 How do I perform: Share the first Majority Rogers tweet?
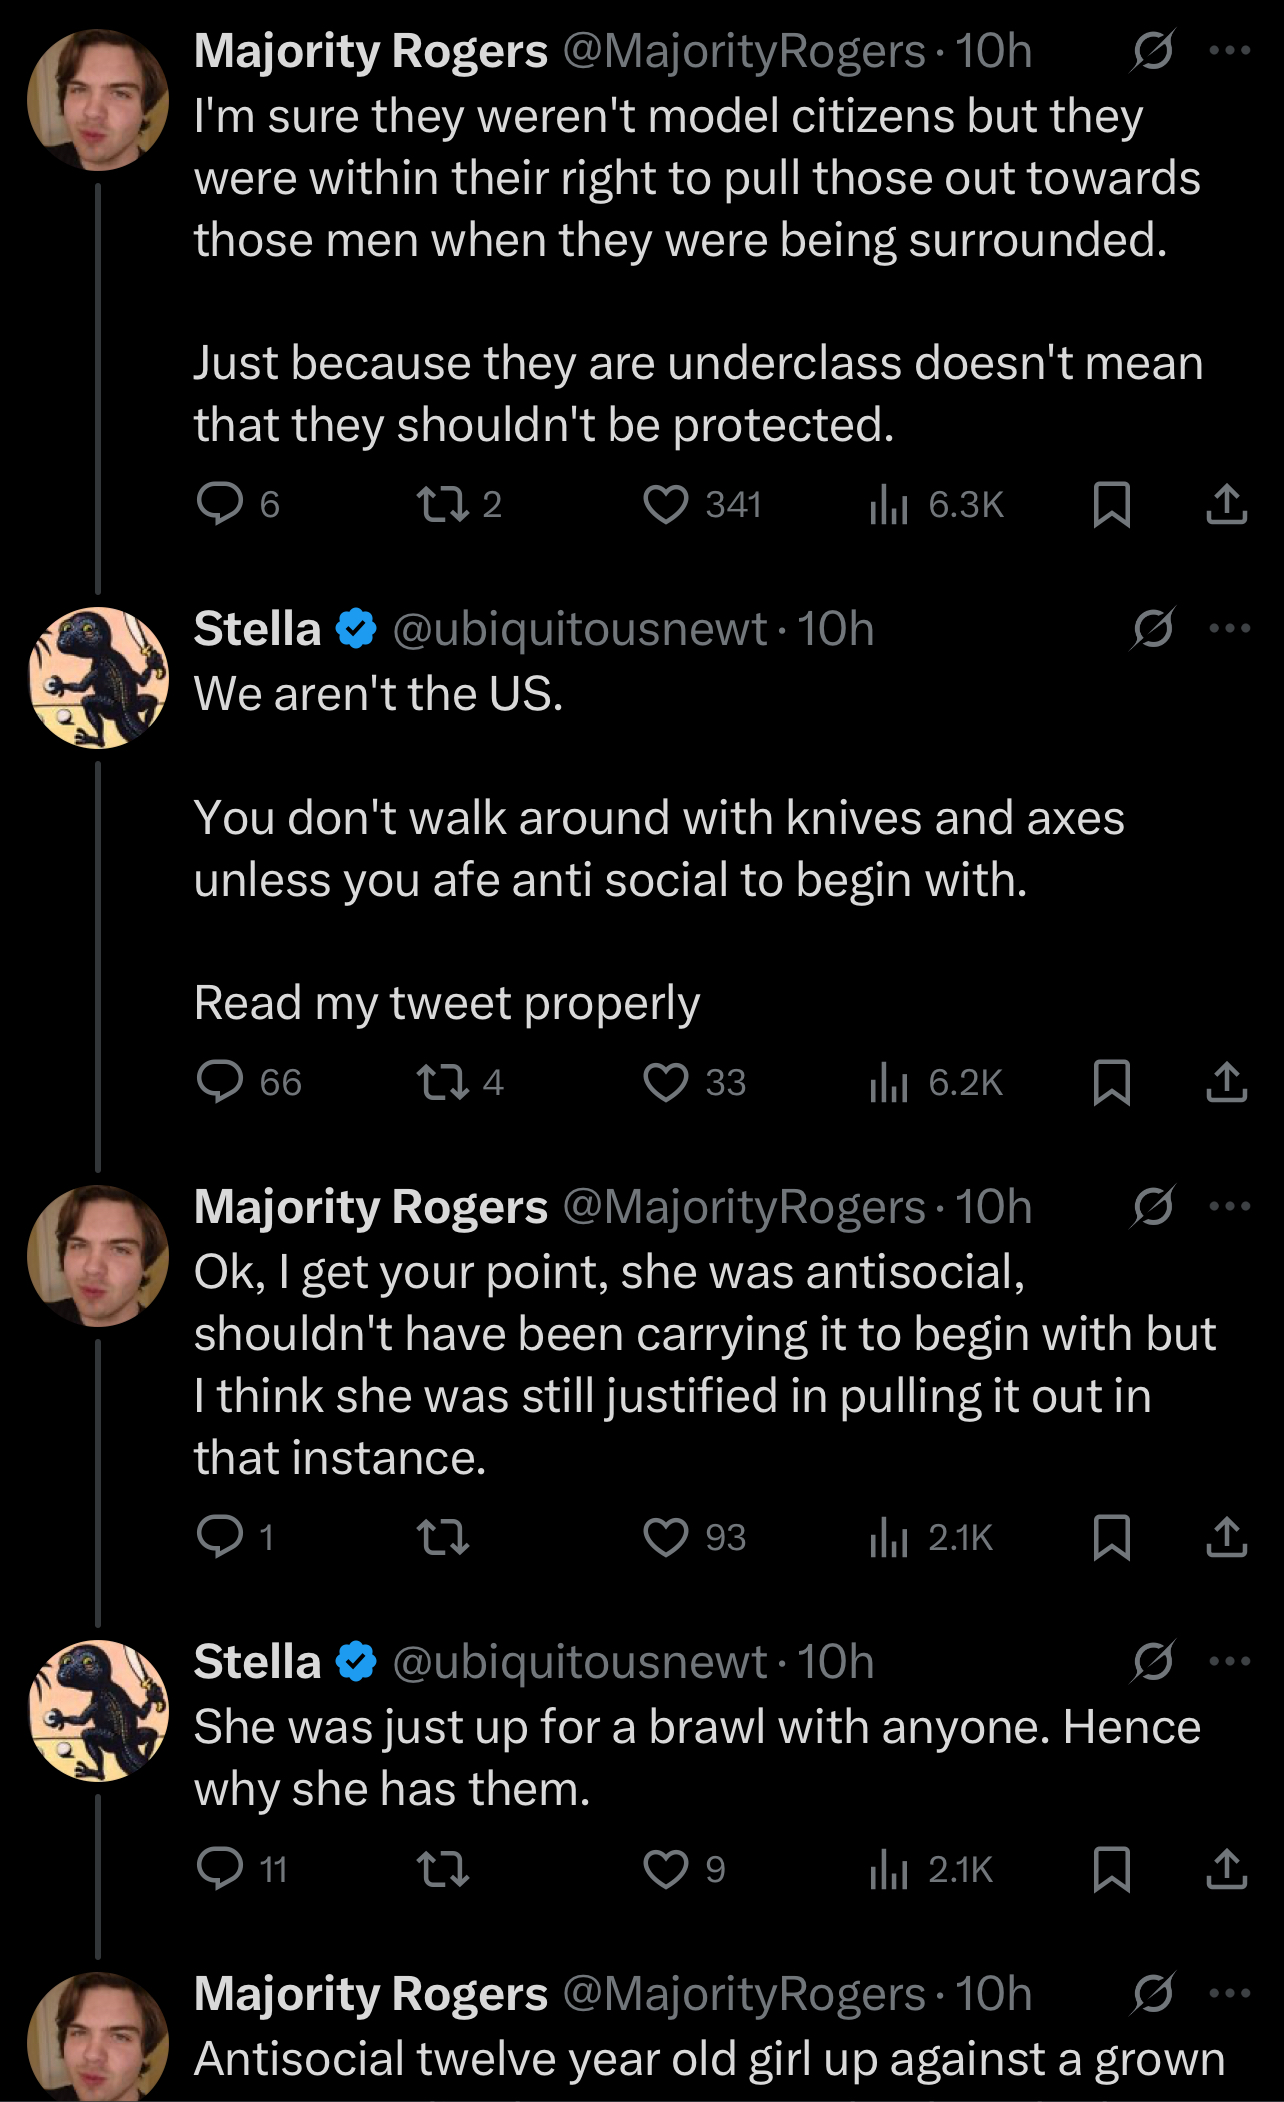point(1226,504)
